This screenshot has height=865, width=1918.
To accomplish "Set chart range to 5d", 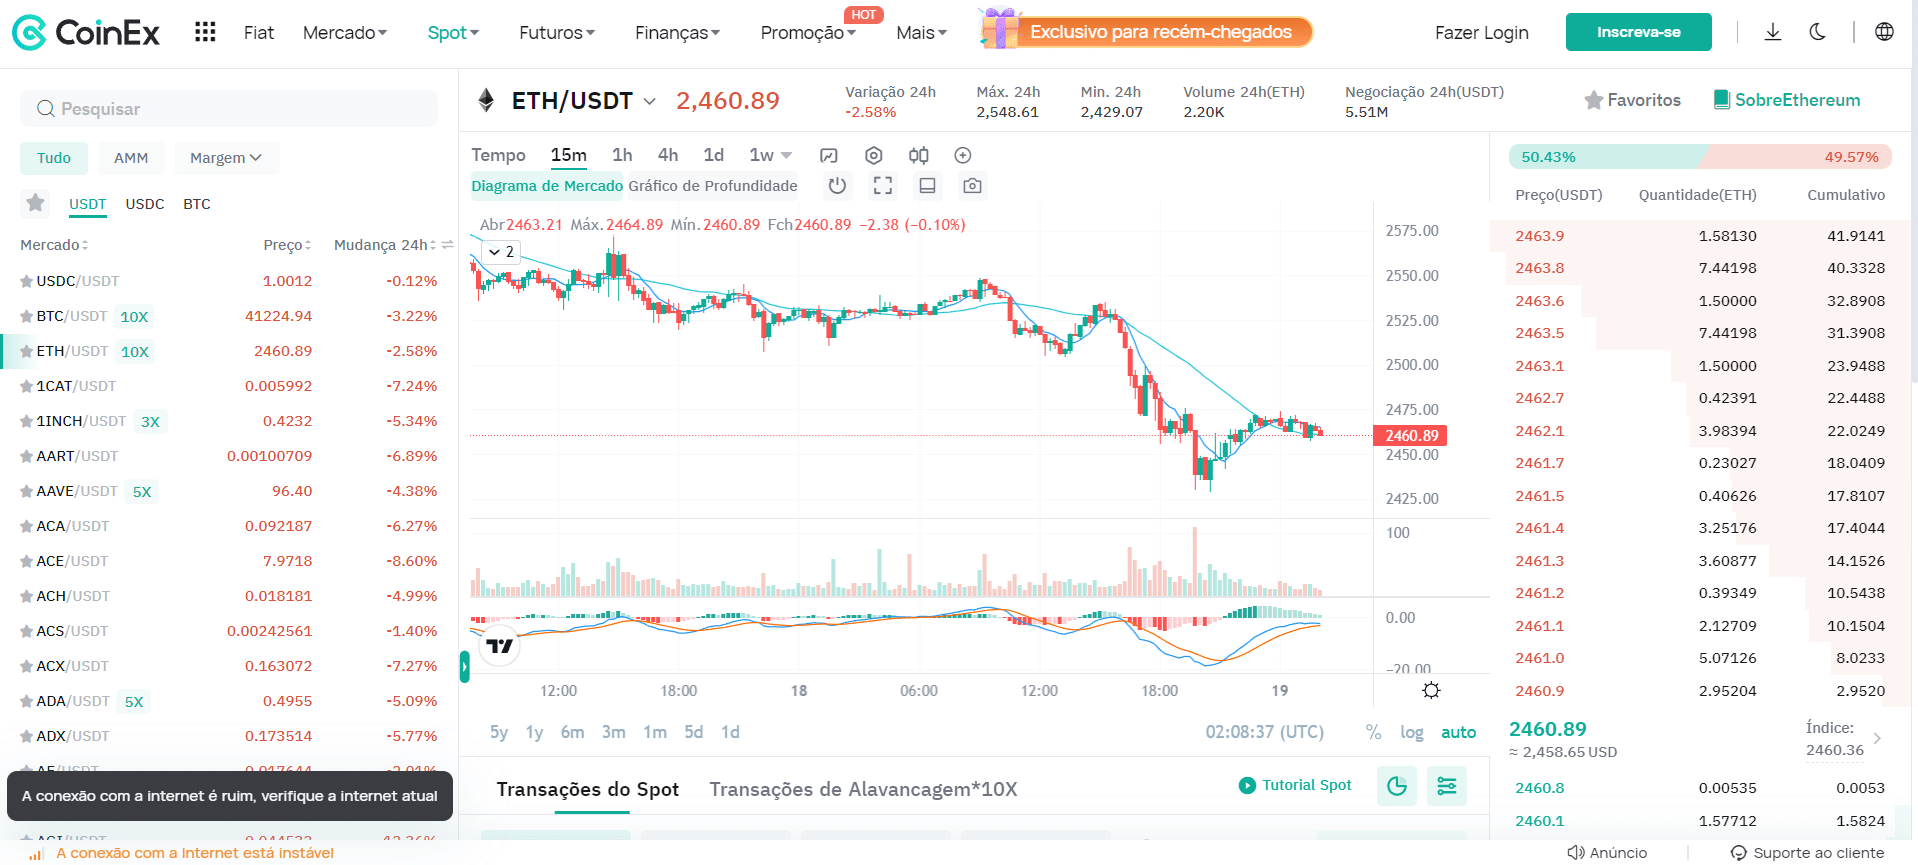I will pyautogui.click(x=693, y=732).
